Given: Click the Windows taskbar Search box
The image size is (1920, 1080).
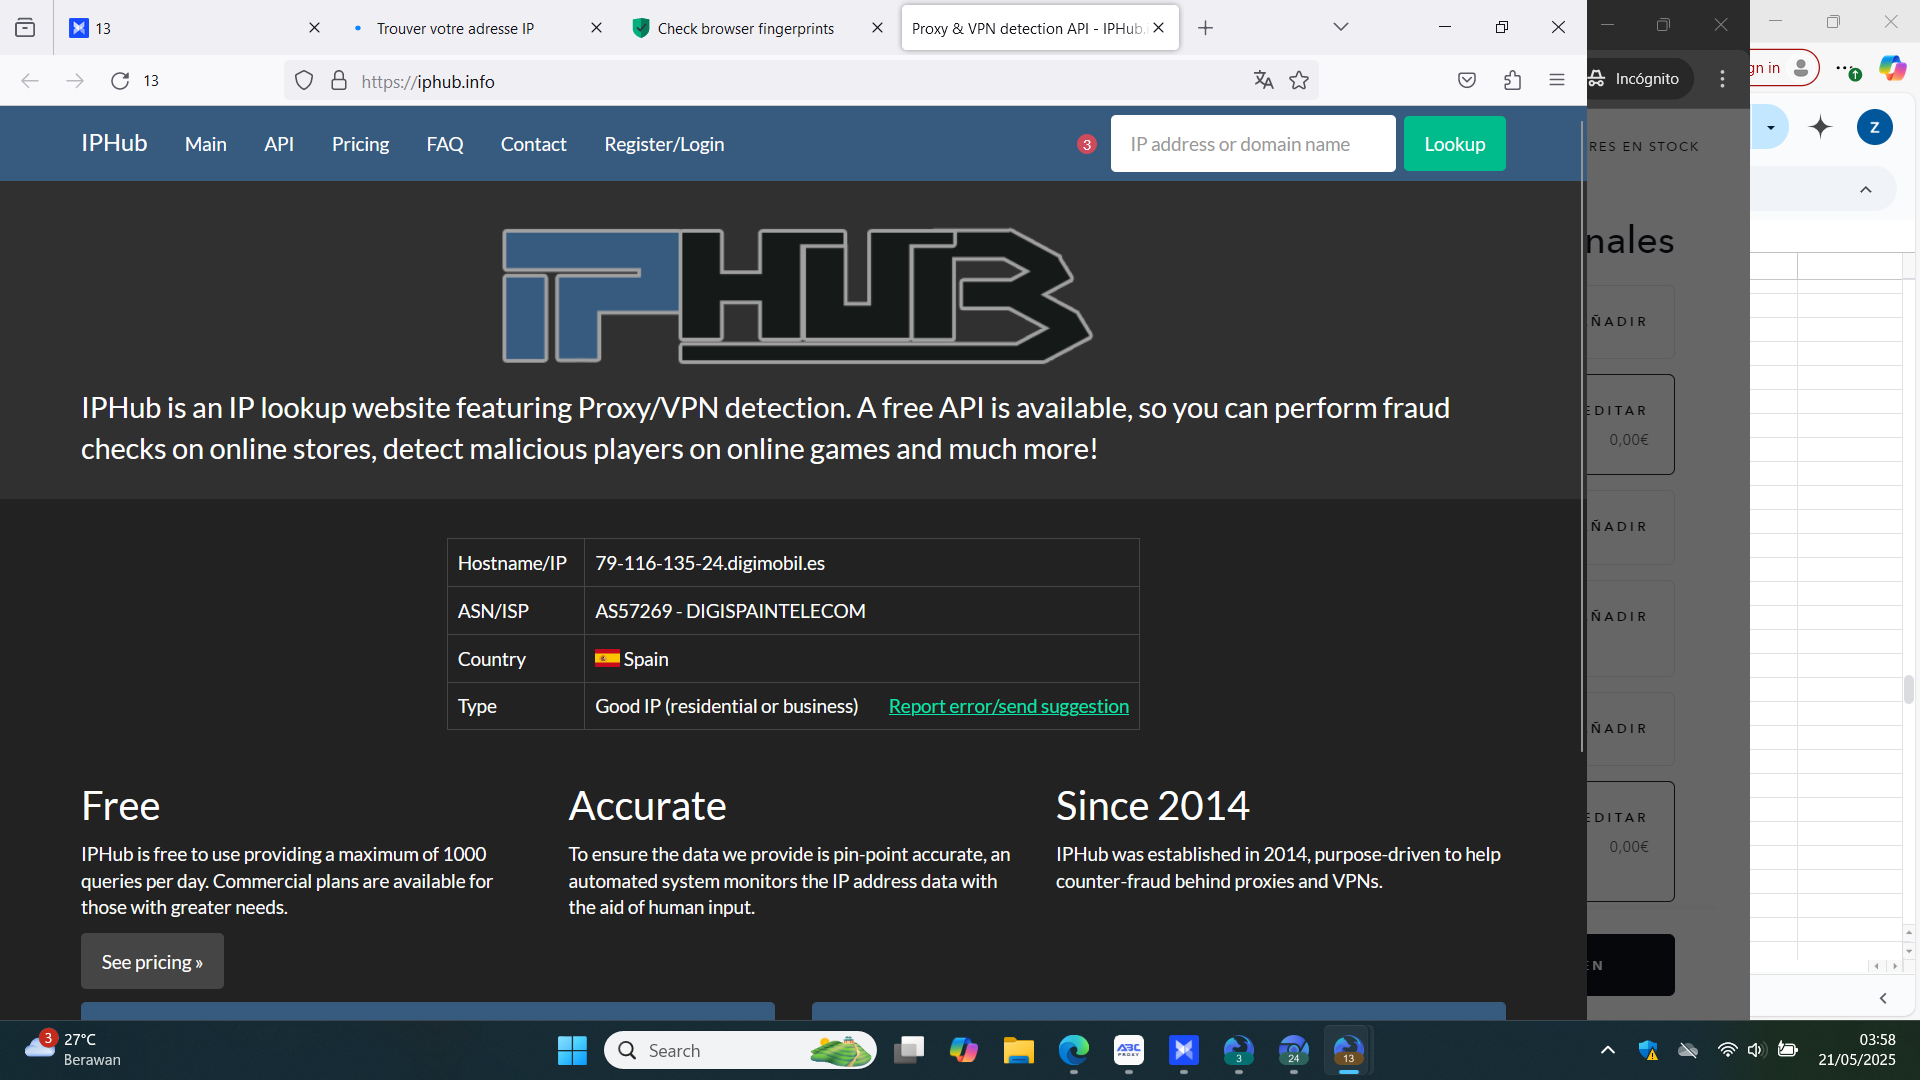Looking at the screenshot, I should pyautogui.click(x=740, y=1051).
